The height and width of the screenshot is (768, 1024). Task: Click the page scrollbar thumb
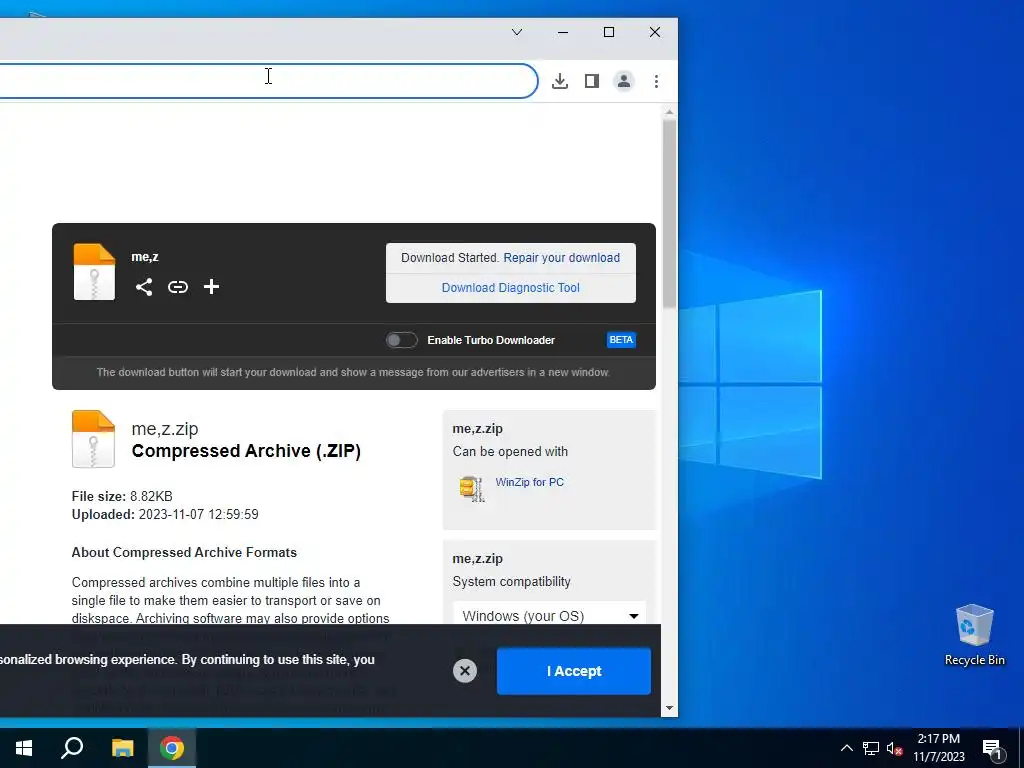[x=669, y=214]
